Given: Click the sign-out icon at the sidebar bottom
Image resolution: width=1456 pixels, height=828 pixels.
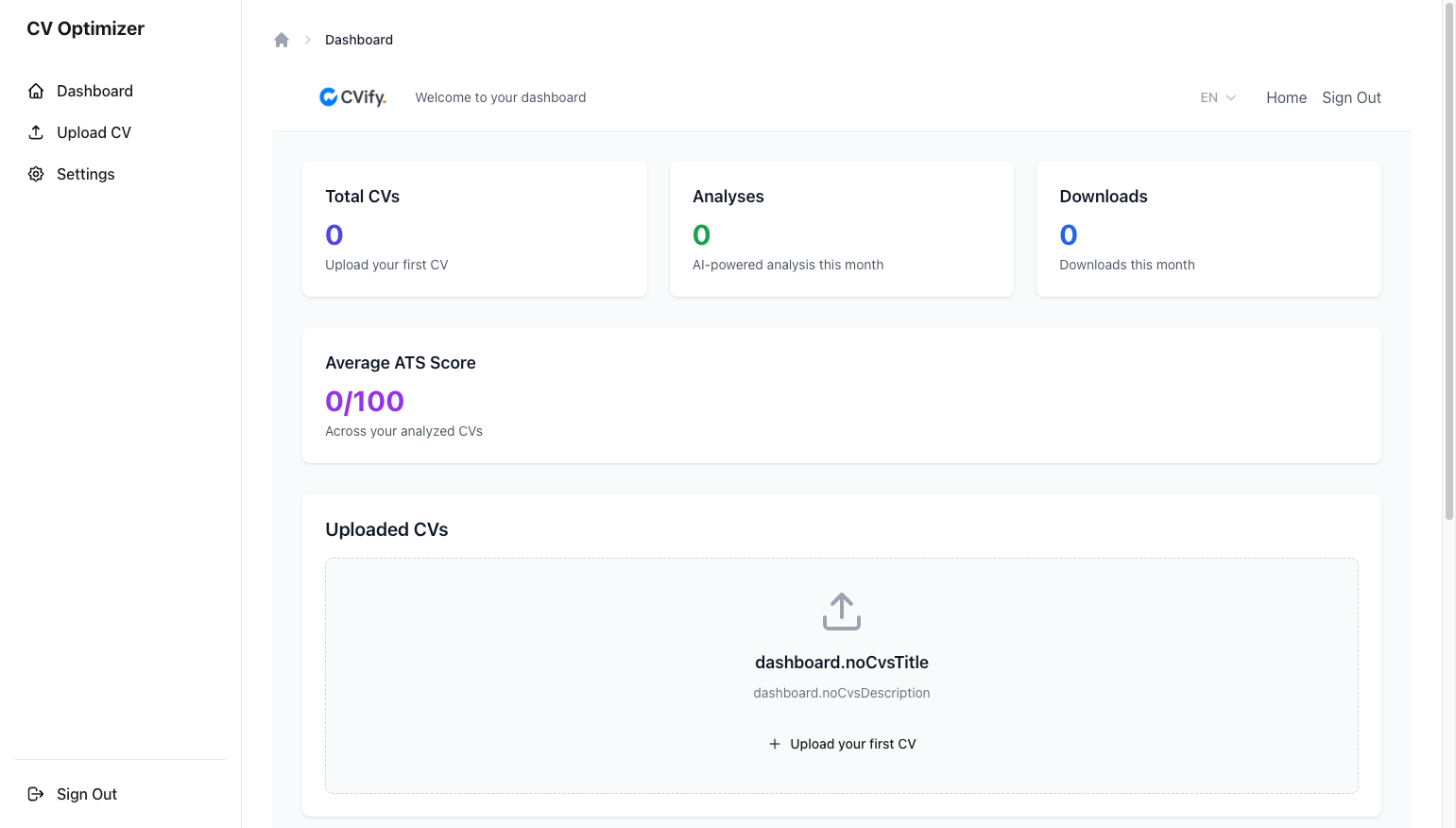Looking at the screenshot, I should click(36, 794).
